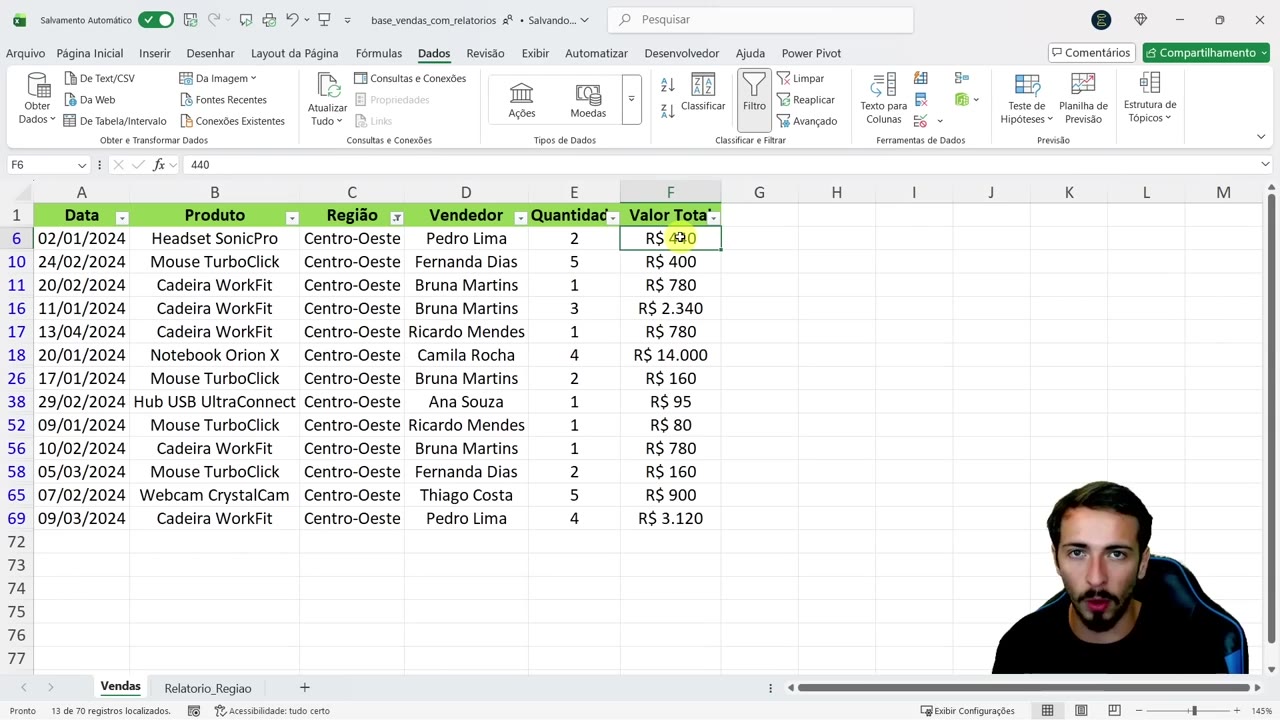Viewport: 1280px width, 720px height.
Task: Click the zoom slider handle
Action: coord(1193,711)
